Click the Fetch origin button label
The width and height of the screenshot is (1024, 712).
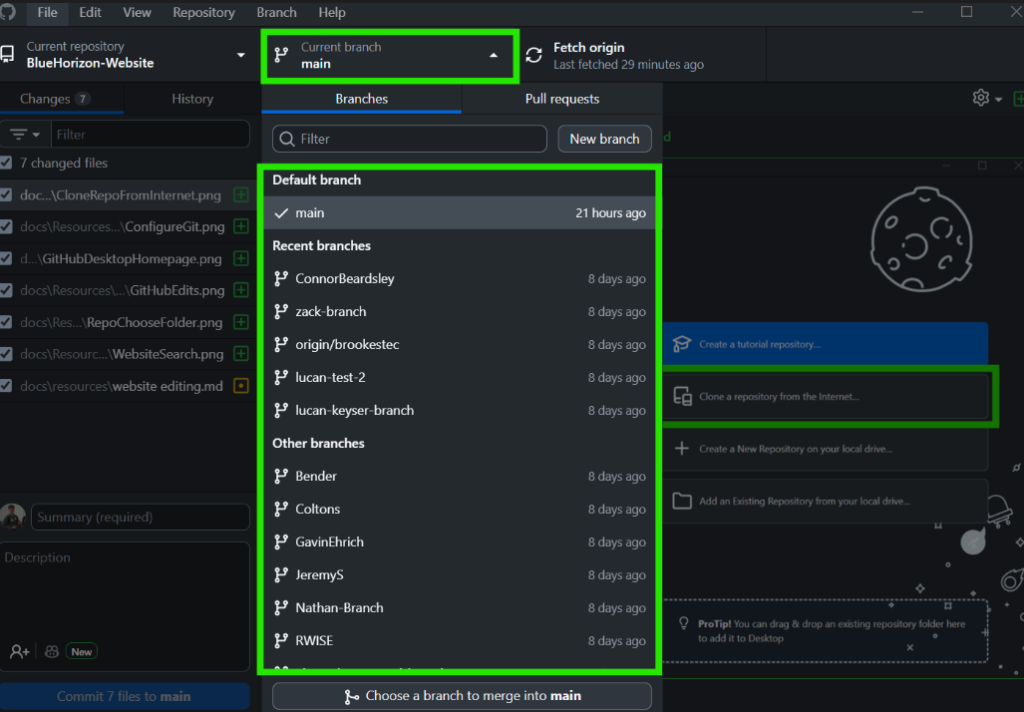pos(588,48)
